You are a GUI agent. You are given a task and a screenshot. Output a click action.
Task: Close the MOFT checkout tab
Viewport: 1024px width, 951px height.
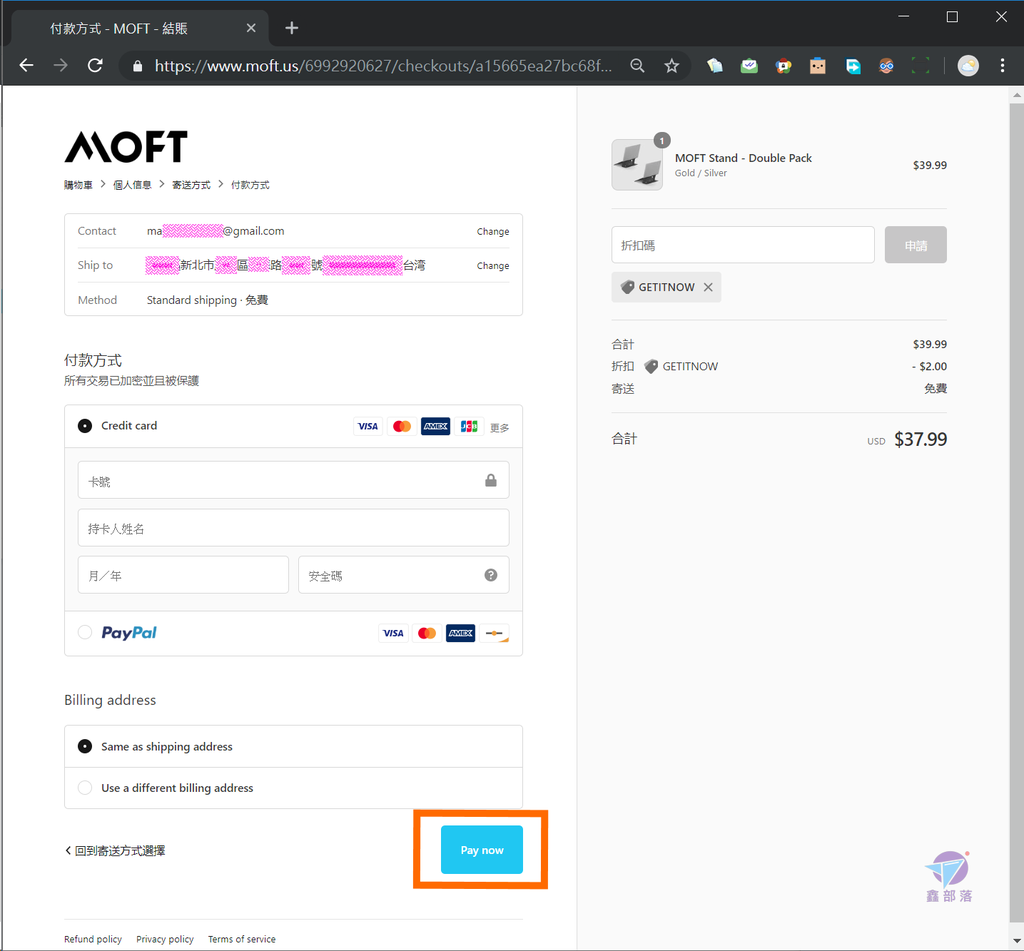tap(251, 28)
